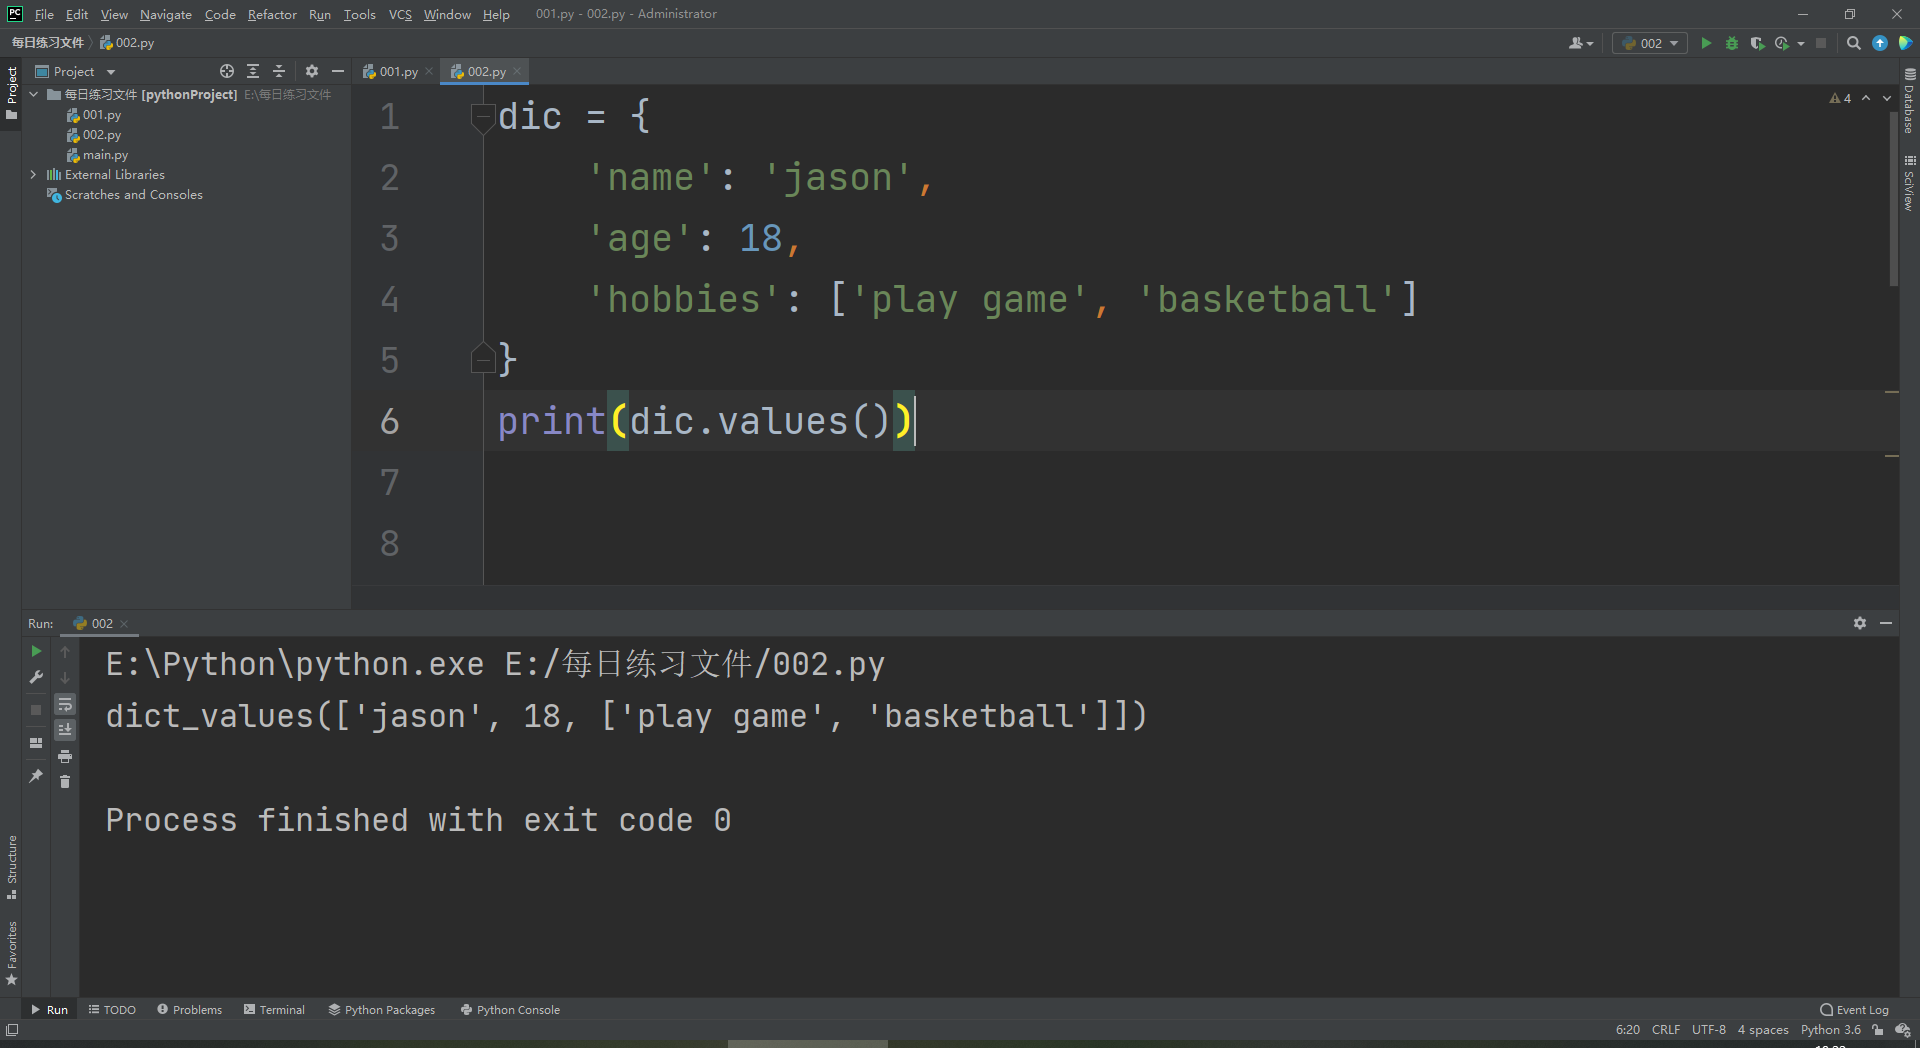Click the editor's vertical scrollbar

pyautogui.click(x=1893, y=198)
